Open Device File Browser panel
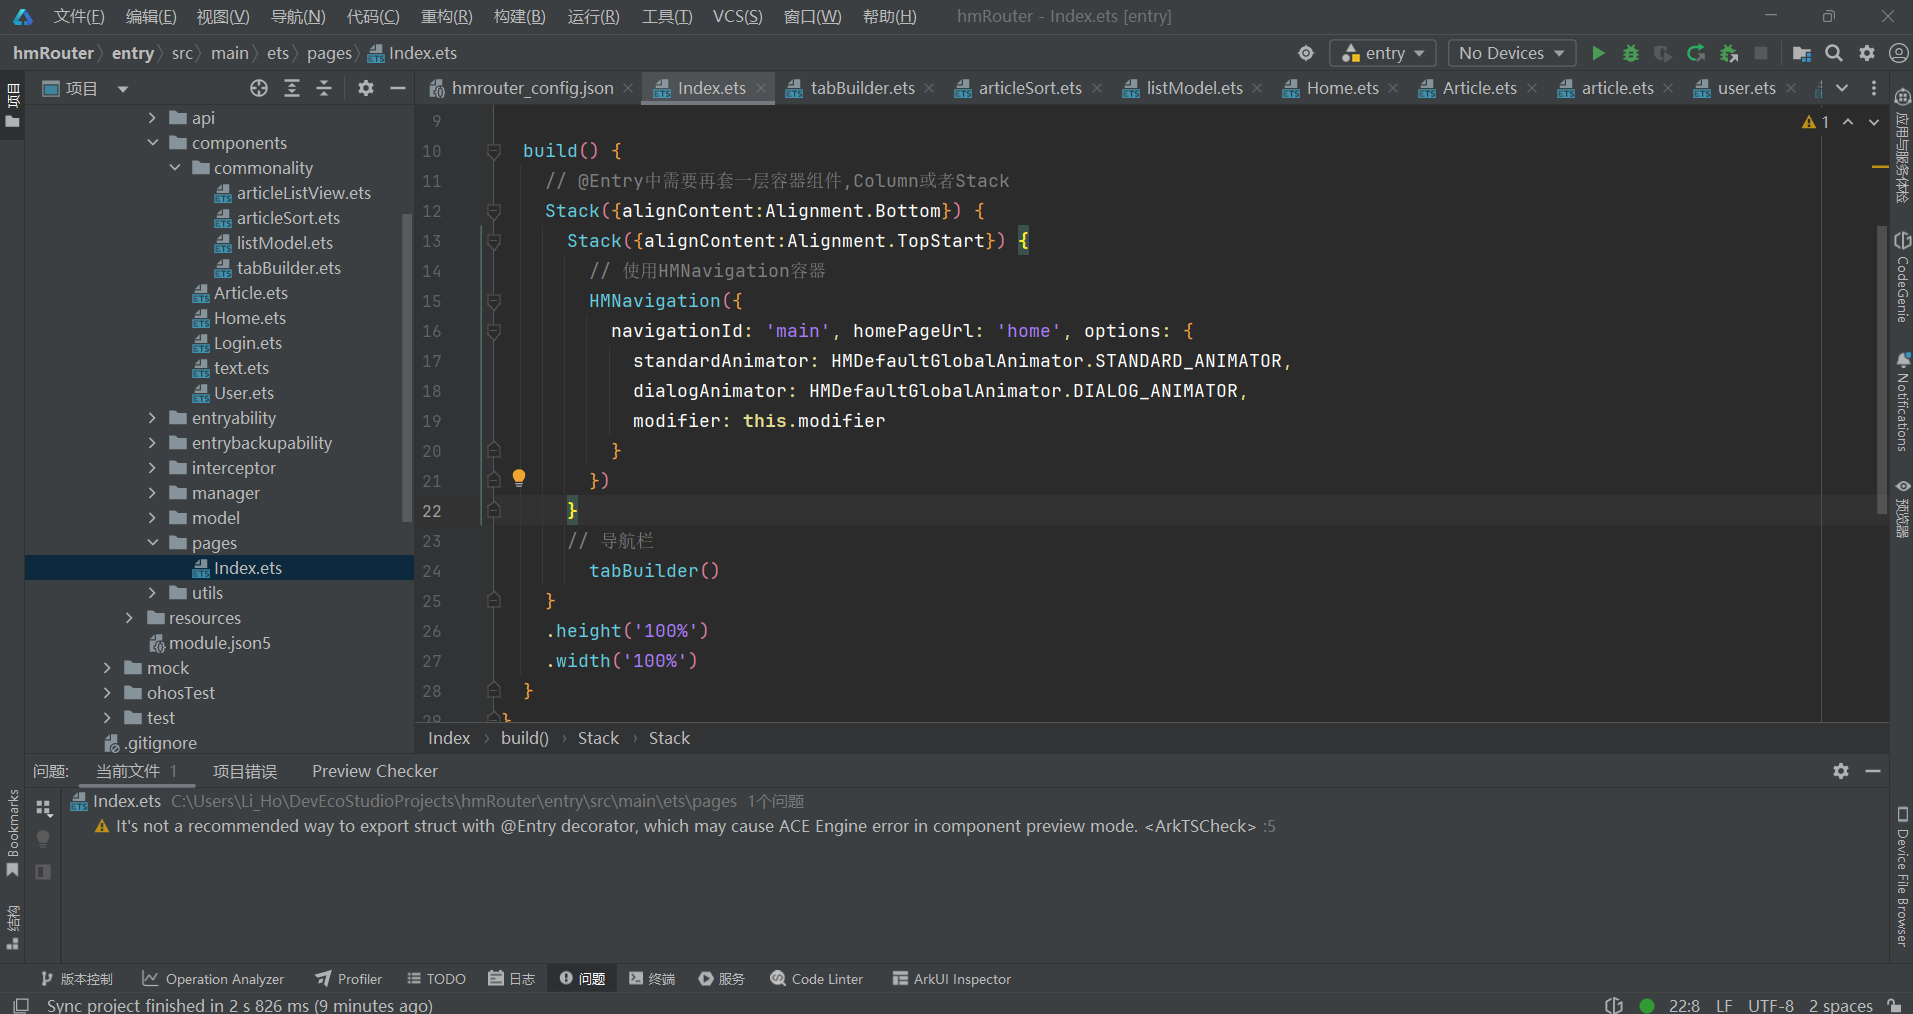This screenshot has height=1014, width=1913. [1901, 876]
